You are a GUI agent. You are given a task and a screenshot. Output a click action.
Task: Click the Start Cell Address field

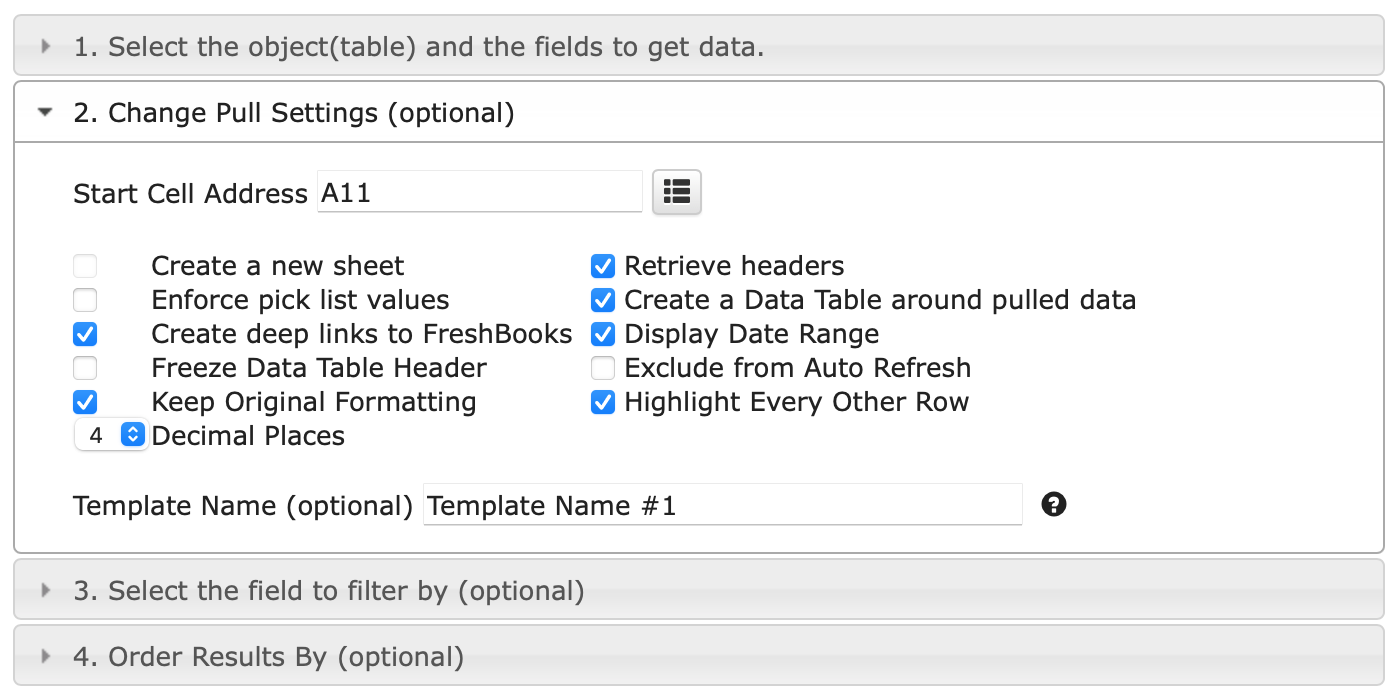coord(480,192)
